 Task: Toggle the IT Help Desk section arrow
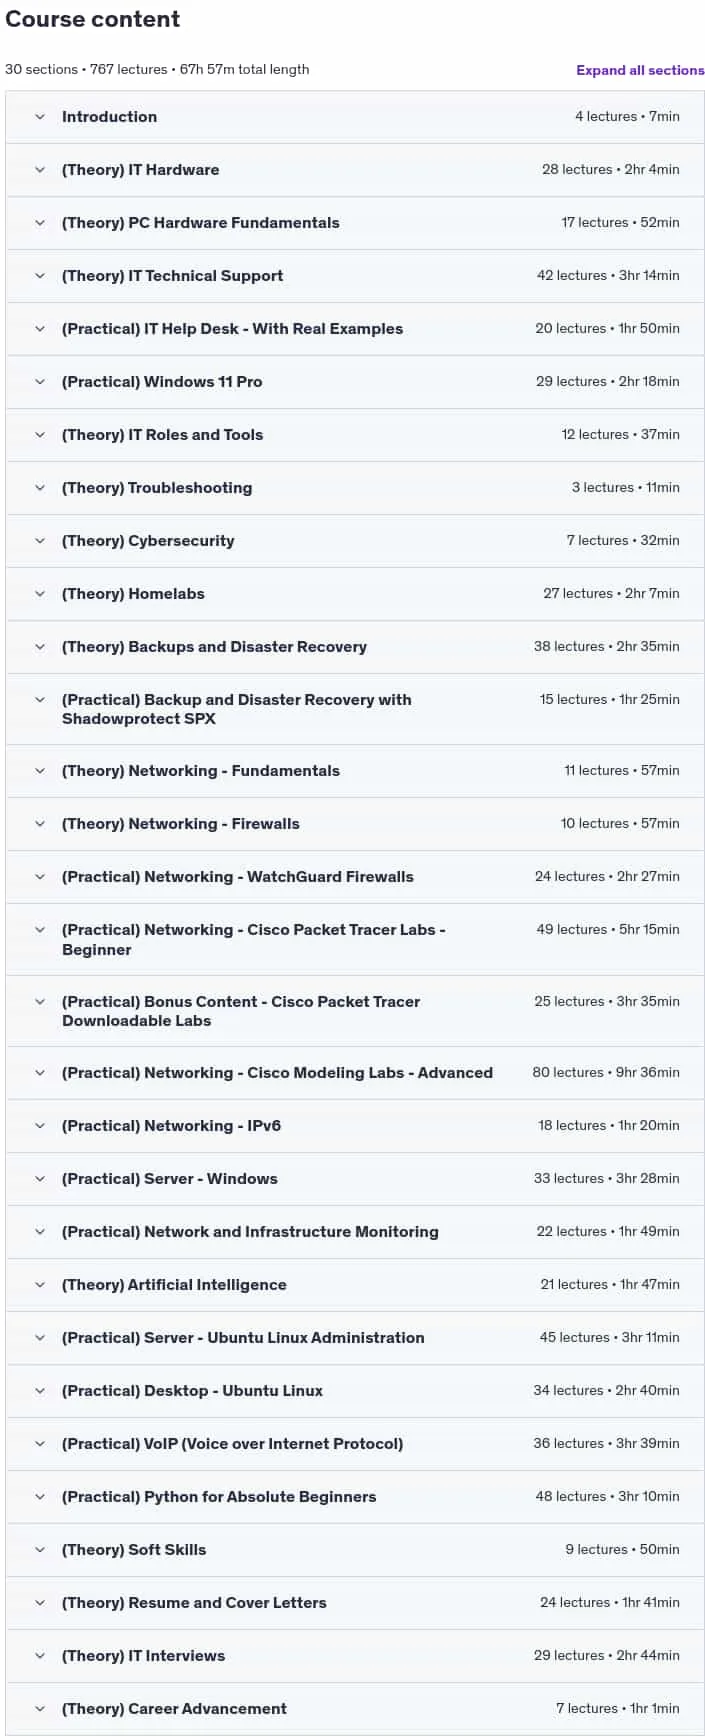[x=40, y=329]
